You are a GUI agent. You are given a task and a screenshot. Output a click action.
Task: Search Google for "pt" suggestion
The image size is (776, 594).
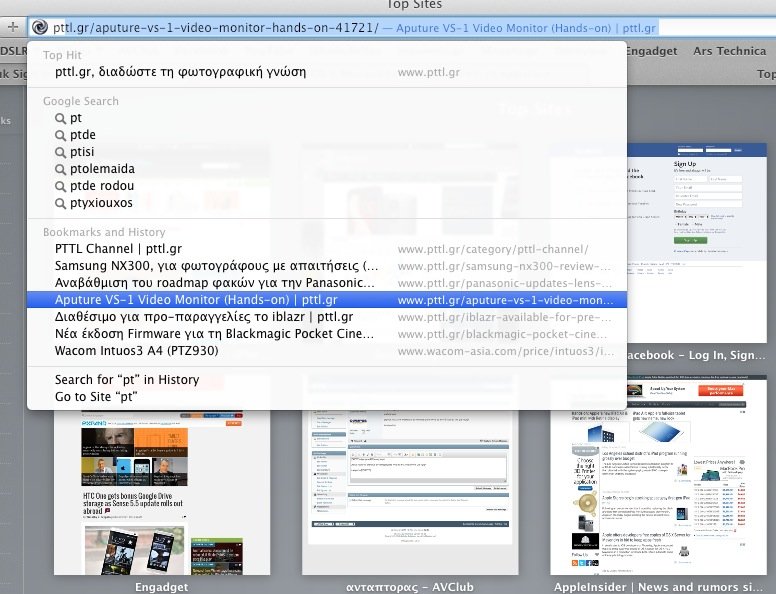[327, 118]
